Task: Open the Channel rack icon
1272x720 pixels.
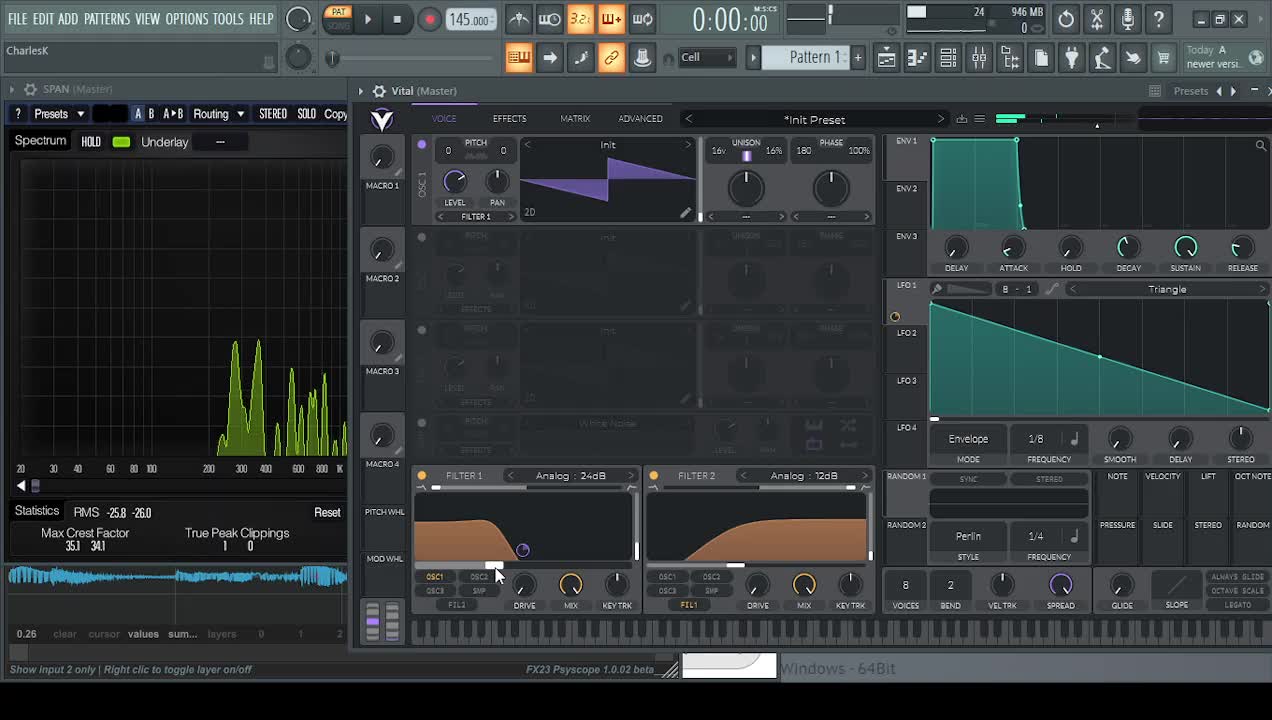Action: [x=948, y=58]
